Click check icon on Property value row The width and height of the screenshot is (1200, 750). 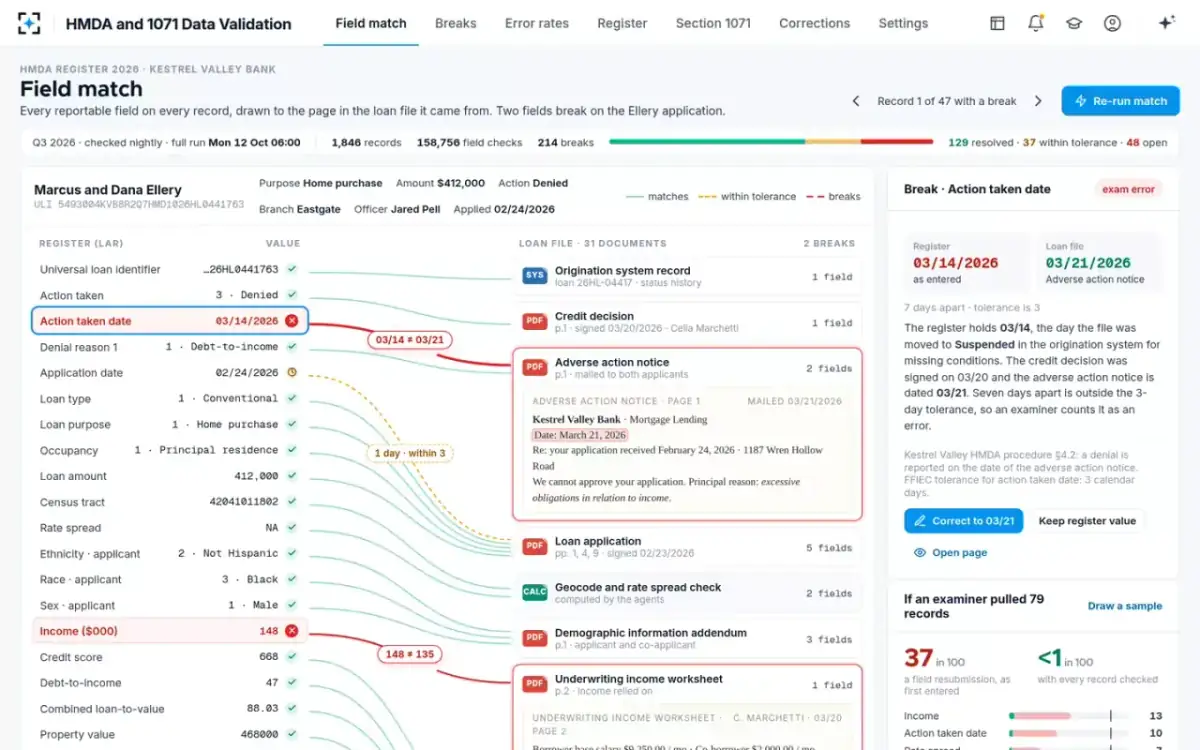click(x=292, y=734)
